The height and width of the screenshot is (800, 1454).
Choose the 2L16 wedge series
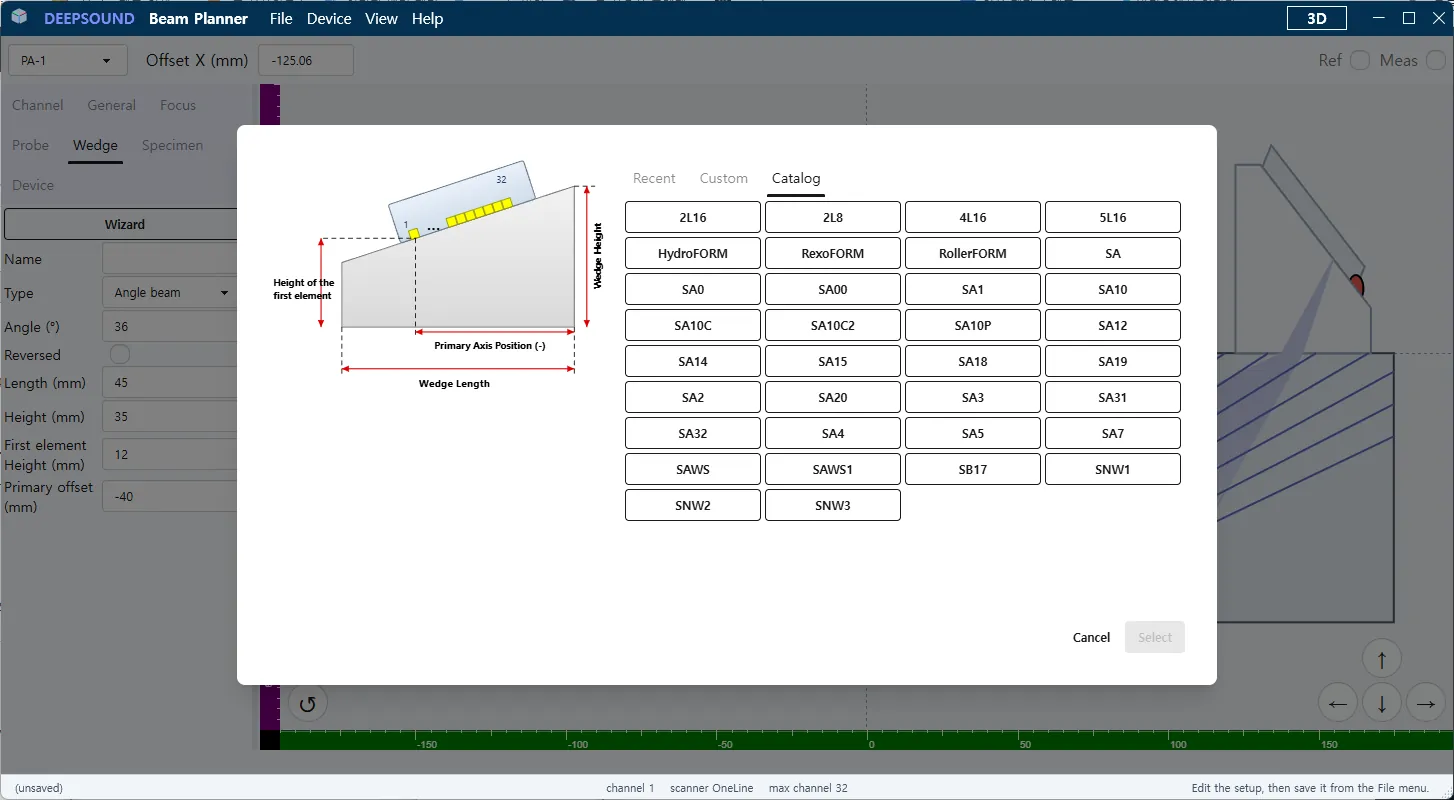pos(693,217)
